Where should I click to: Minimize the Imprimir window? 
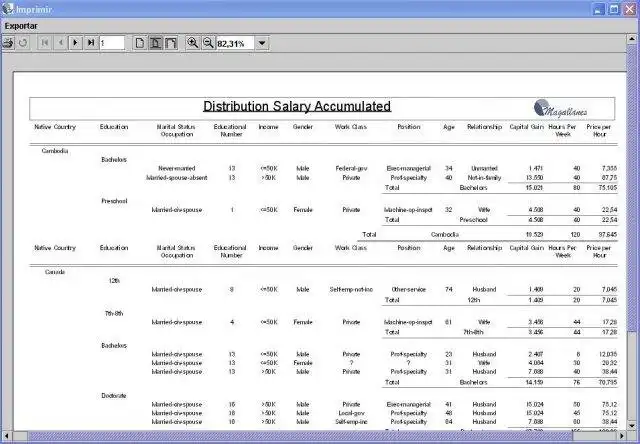[598, 9]
